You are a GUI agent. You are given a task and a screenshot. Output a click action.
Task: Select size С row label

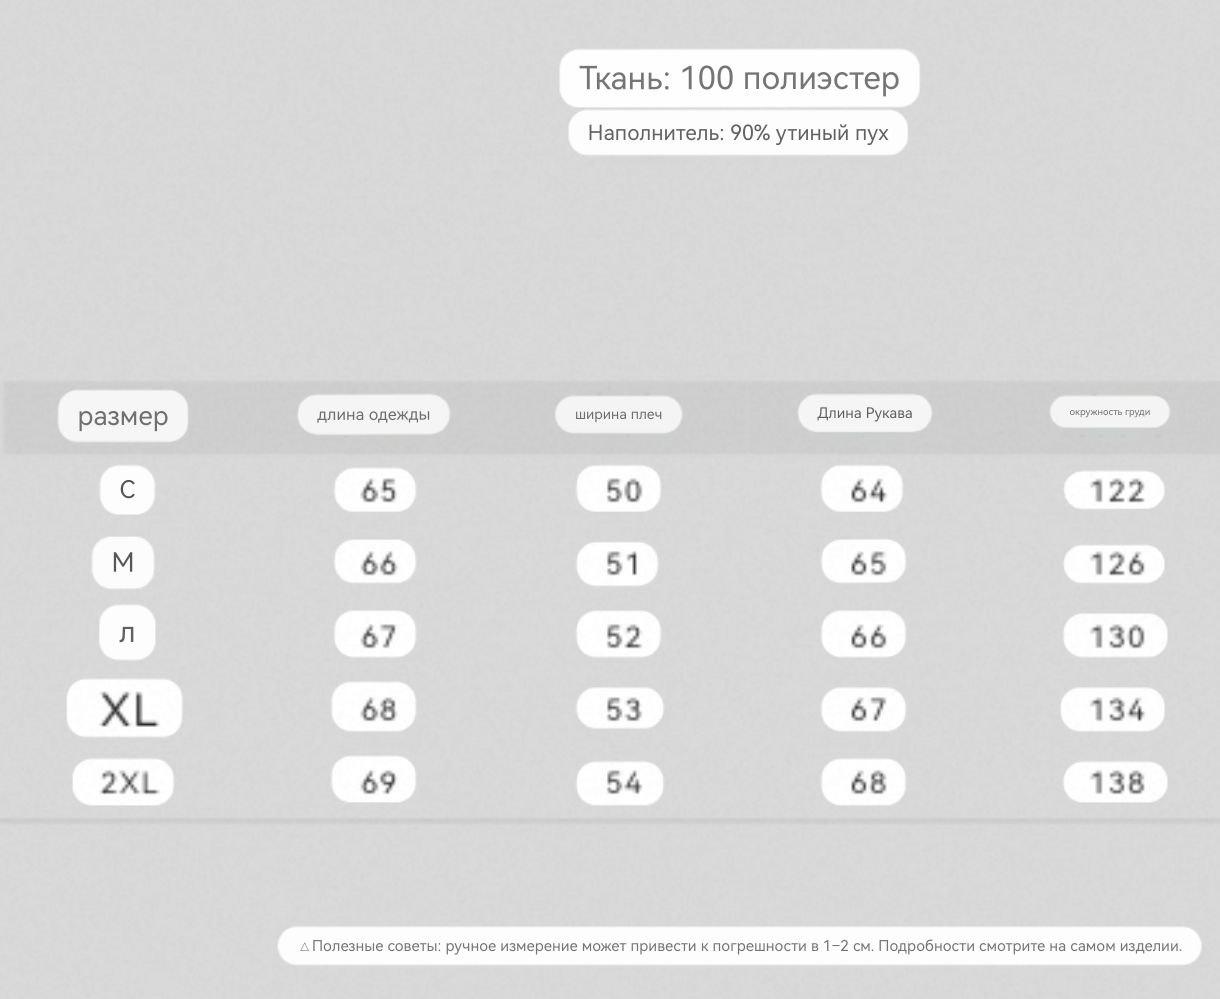[127, 490]
